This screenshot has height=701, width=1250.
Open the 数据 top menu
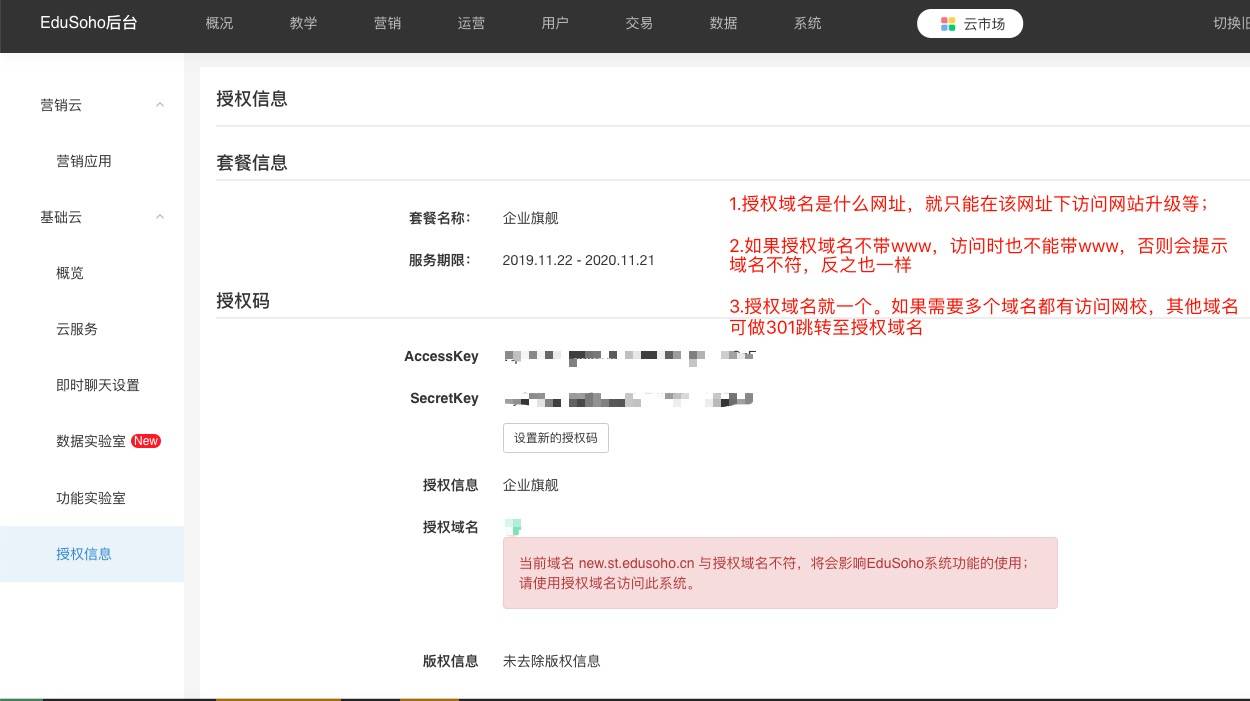click(723, 23)
